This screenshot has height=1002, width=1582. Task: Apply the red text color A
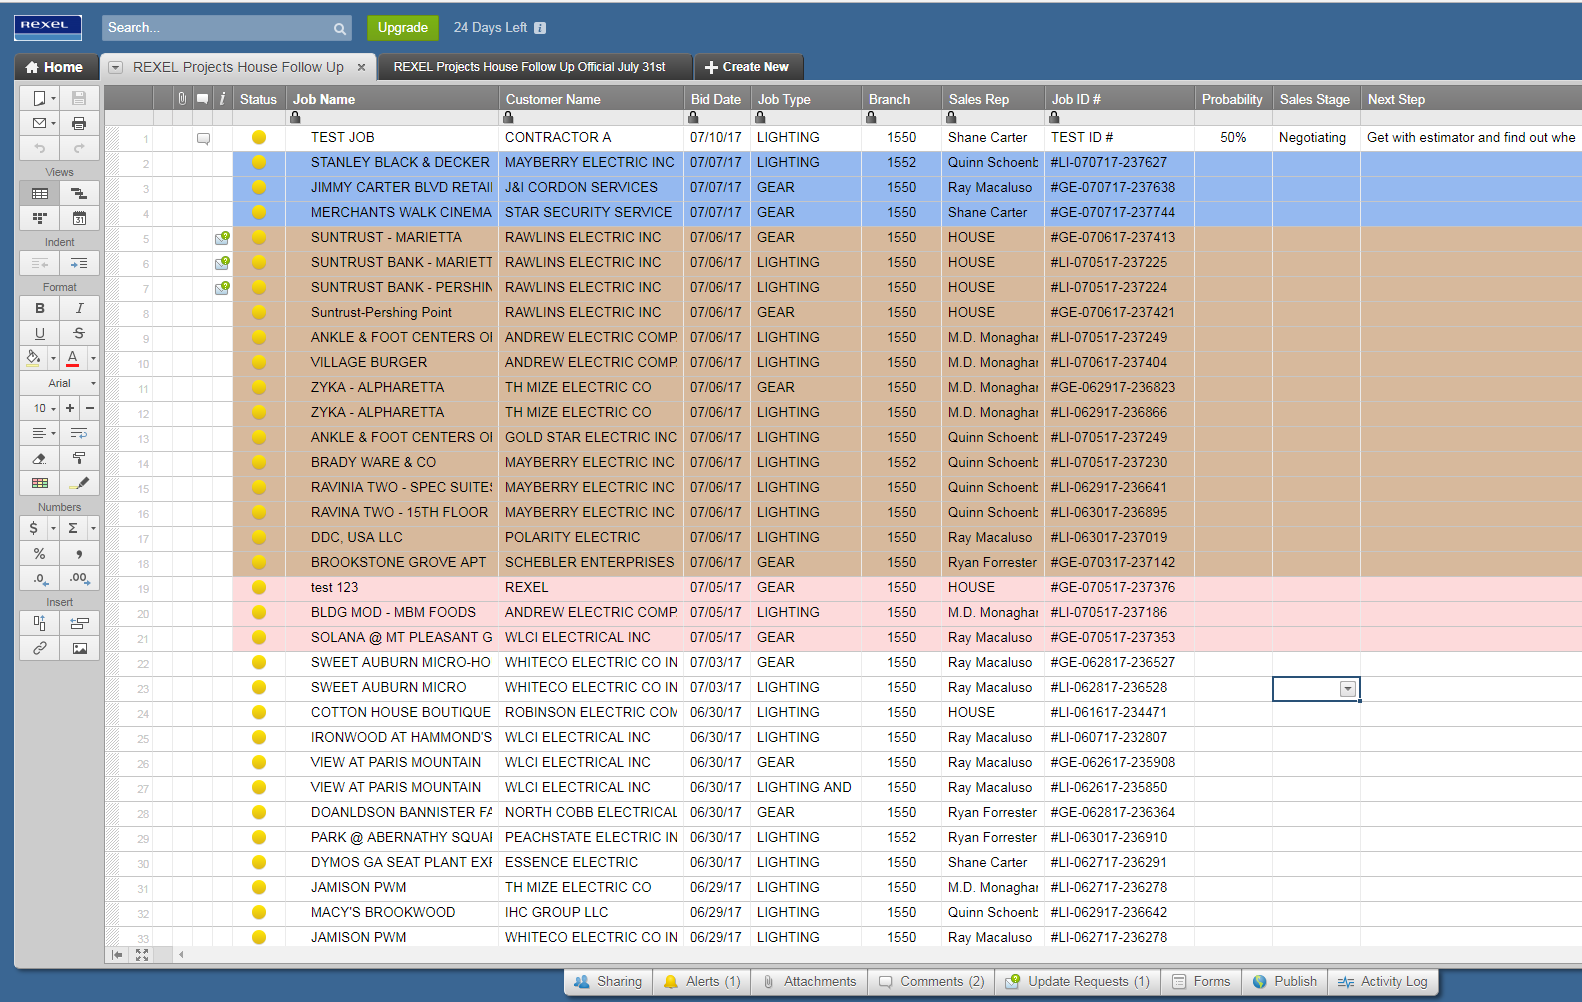coord(72,357)
